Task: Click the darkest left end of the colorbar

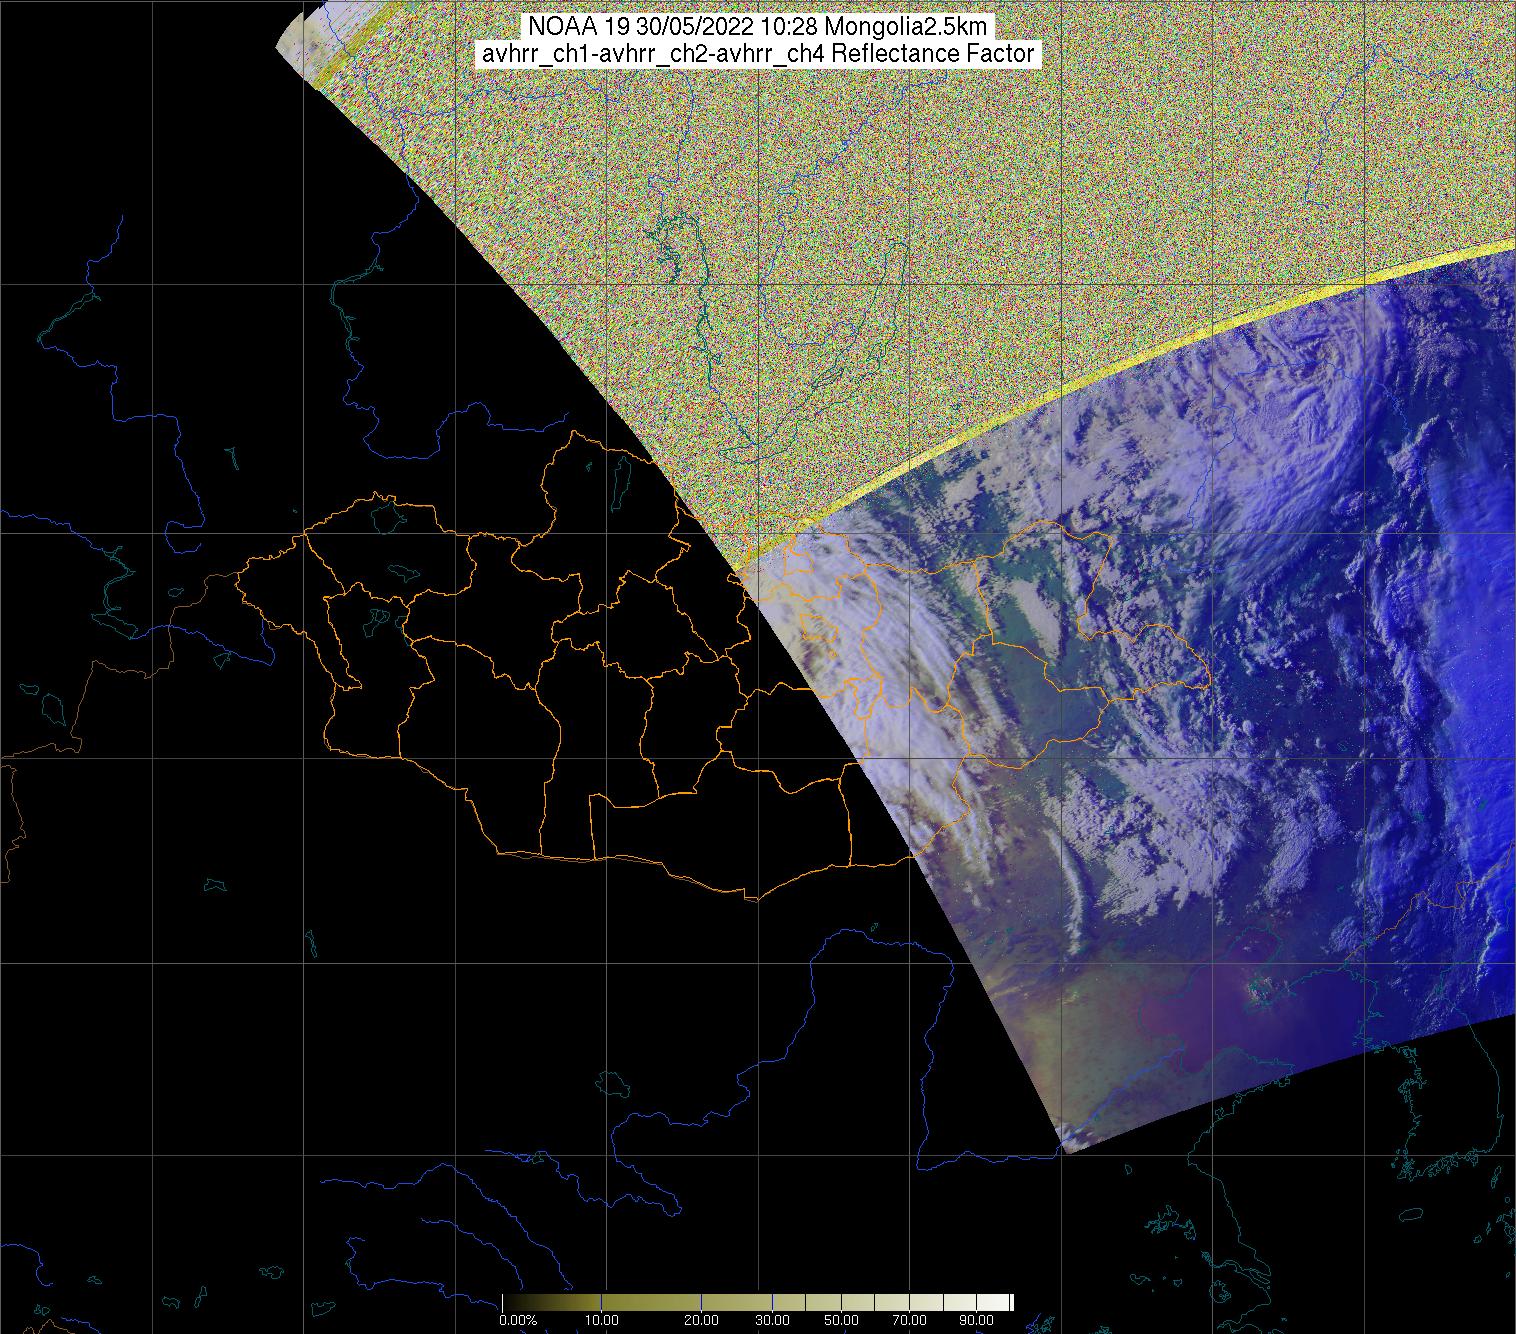Action: pos(506,1302)
